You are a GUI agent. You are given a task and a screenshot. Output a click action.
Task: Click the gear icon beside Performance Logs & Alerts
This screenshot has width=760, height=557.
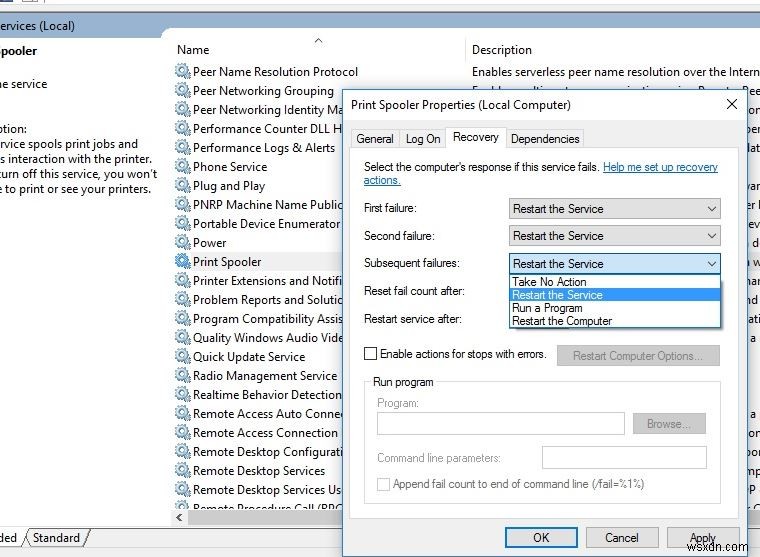tap(182, 147)
